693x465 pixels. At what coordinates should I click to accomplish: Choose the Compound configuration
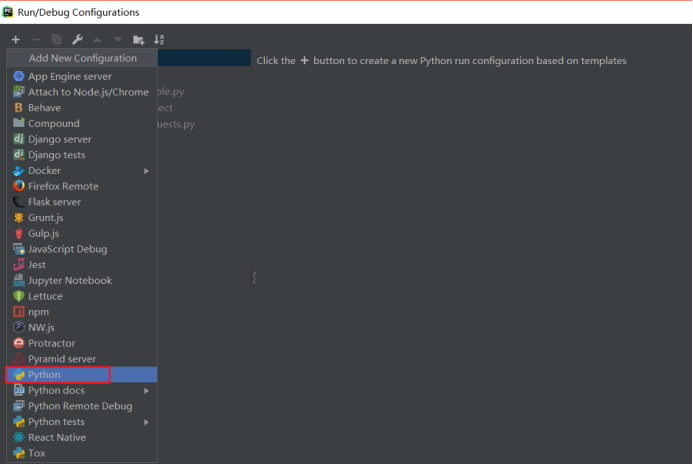point(82,123)
